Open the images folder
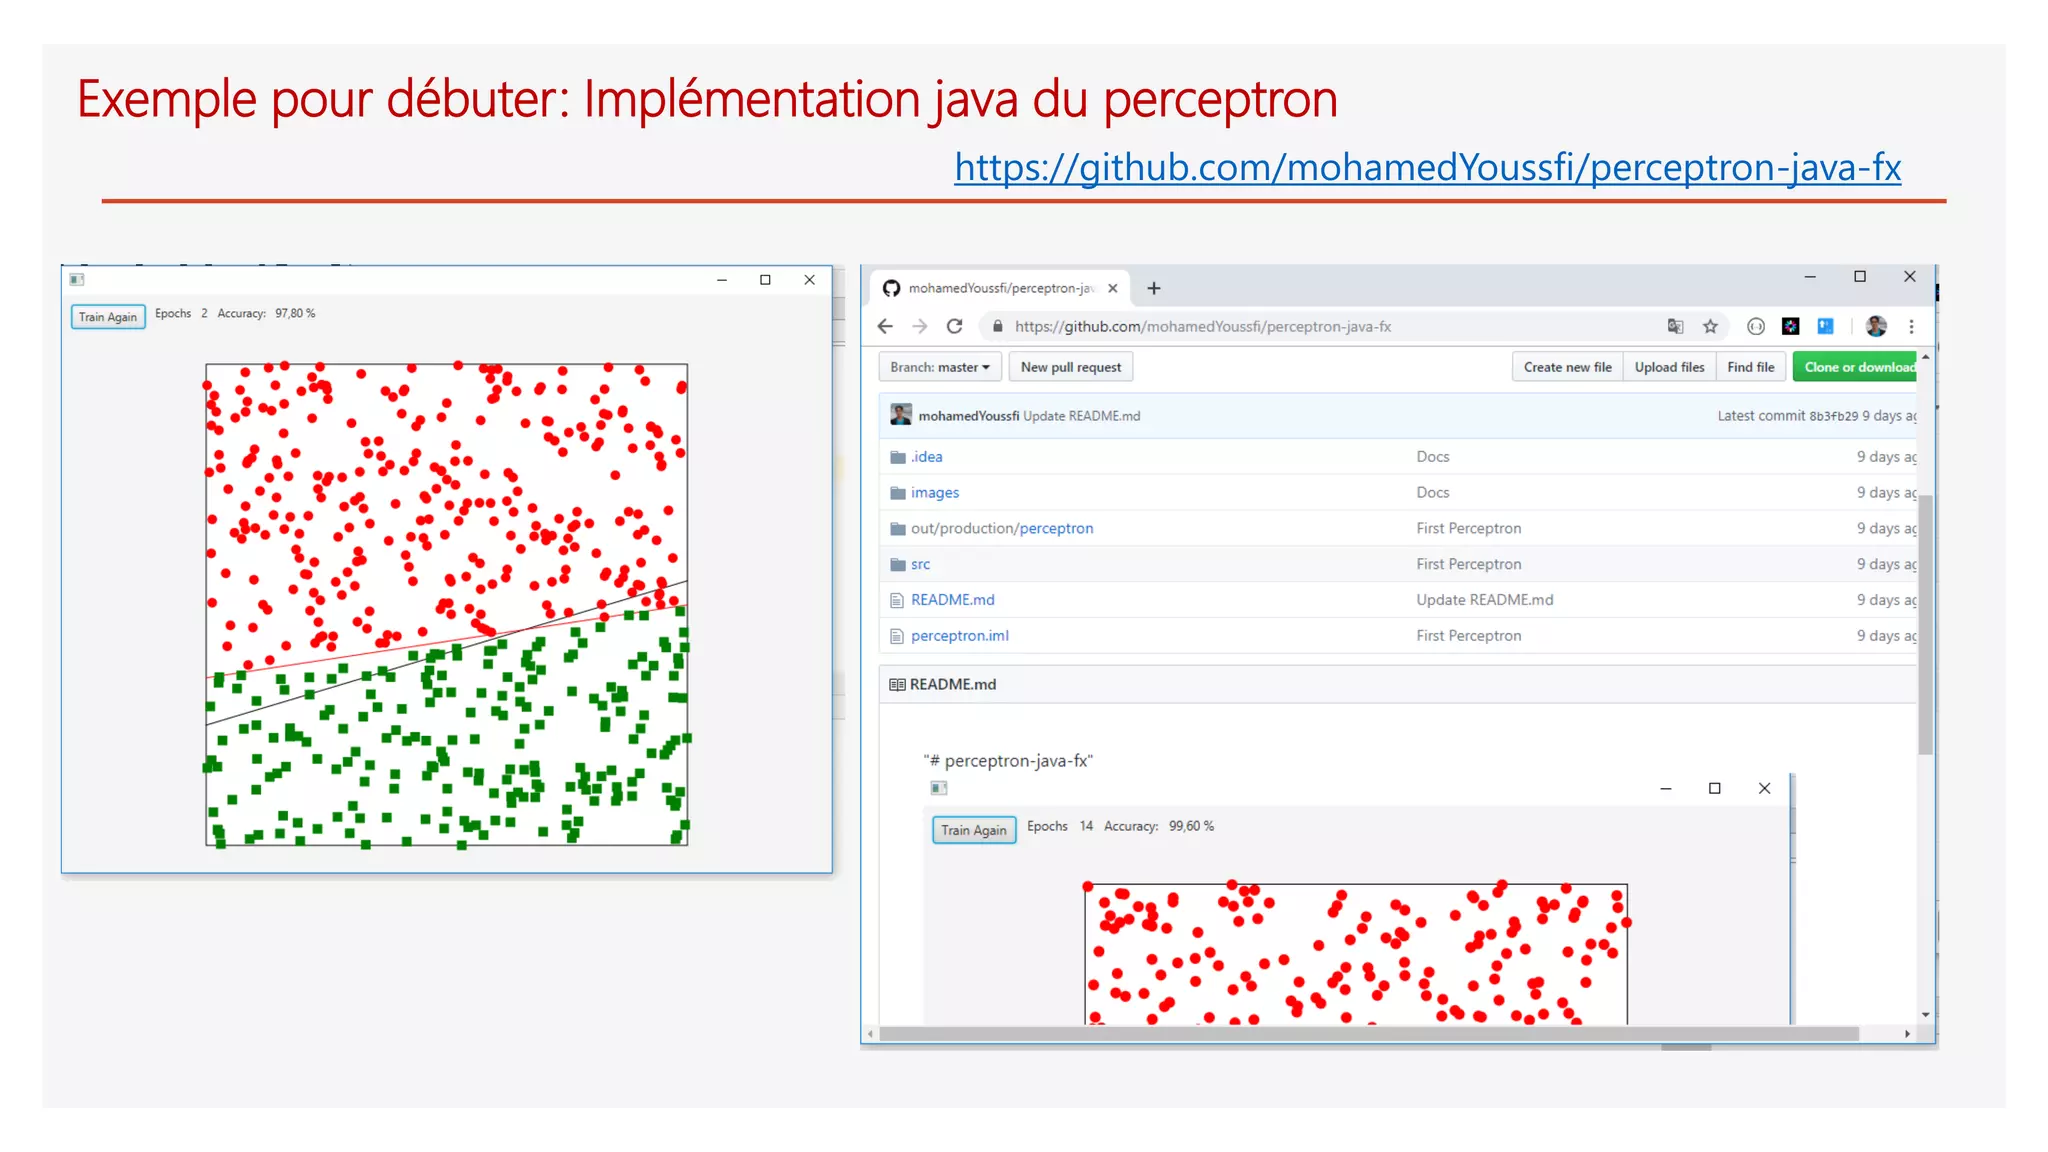 coord(935,493)
